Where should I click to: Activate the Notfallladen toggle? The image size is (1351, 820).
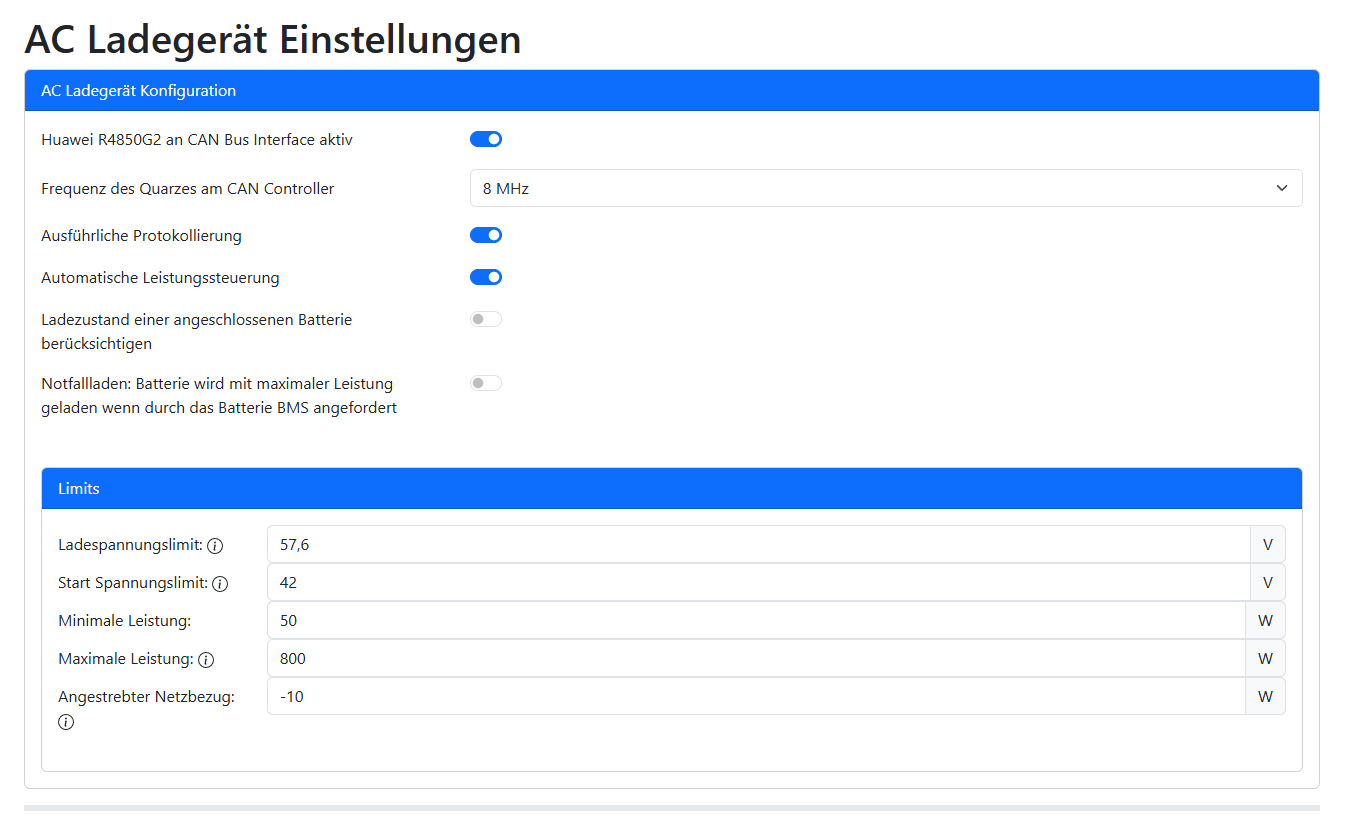(486, 382)
